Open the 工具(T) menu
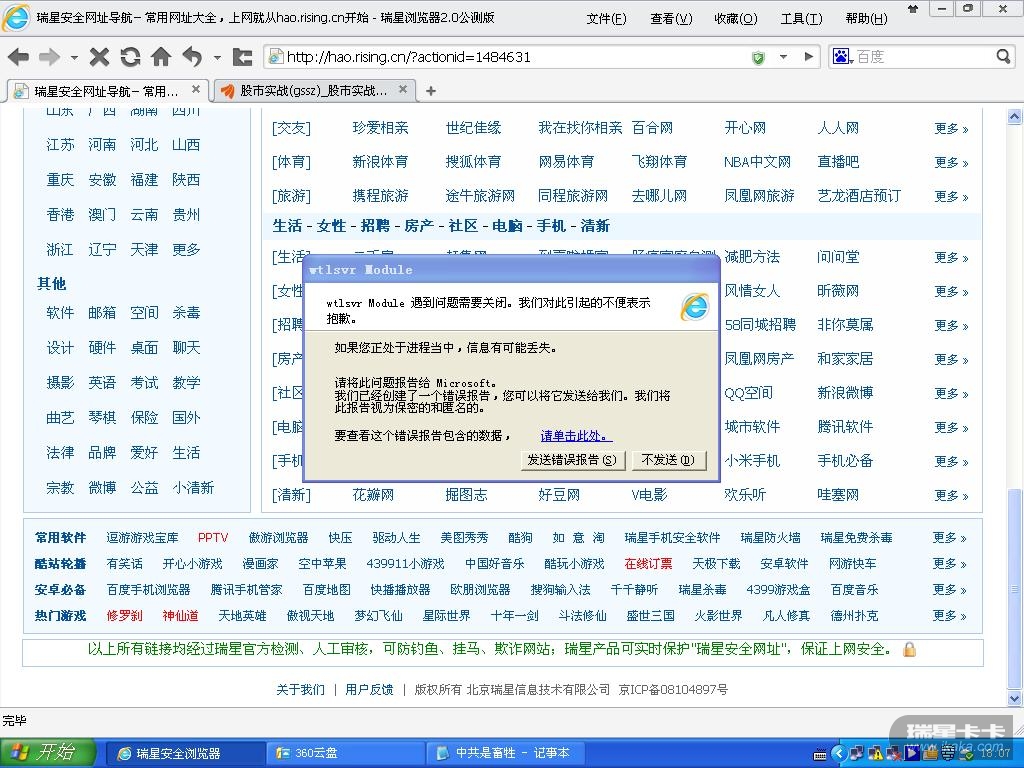This screenshot has width=1024, height=768. 801,19
